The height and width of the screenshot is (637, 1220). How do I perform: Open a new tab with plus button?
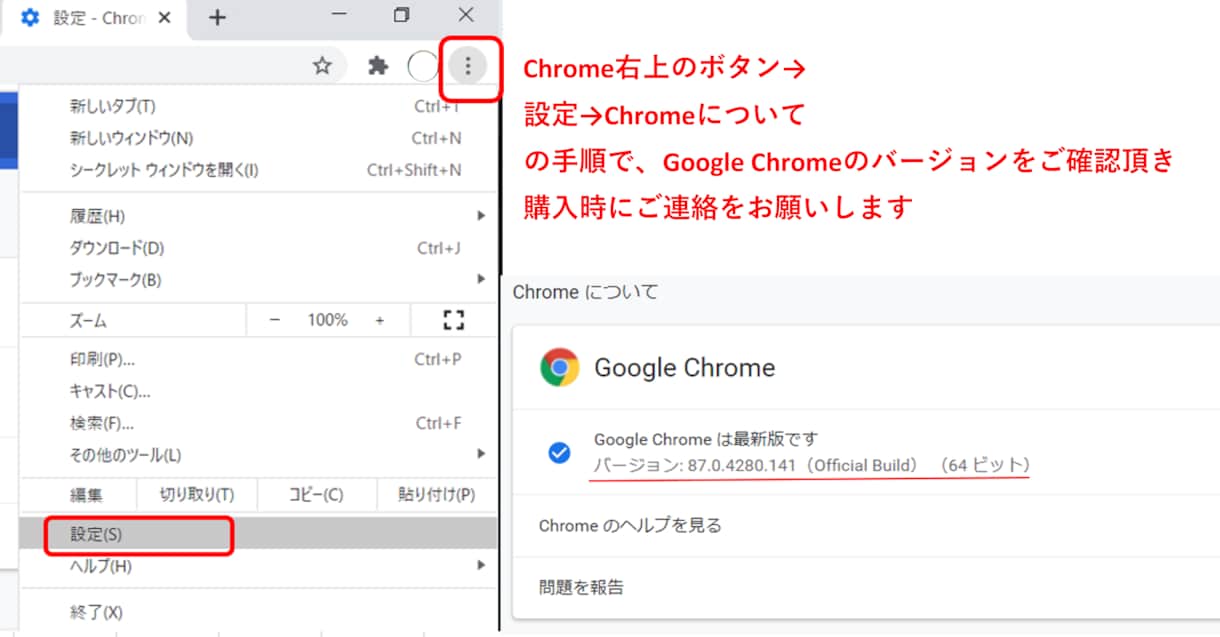(x=217, y=17)
